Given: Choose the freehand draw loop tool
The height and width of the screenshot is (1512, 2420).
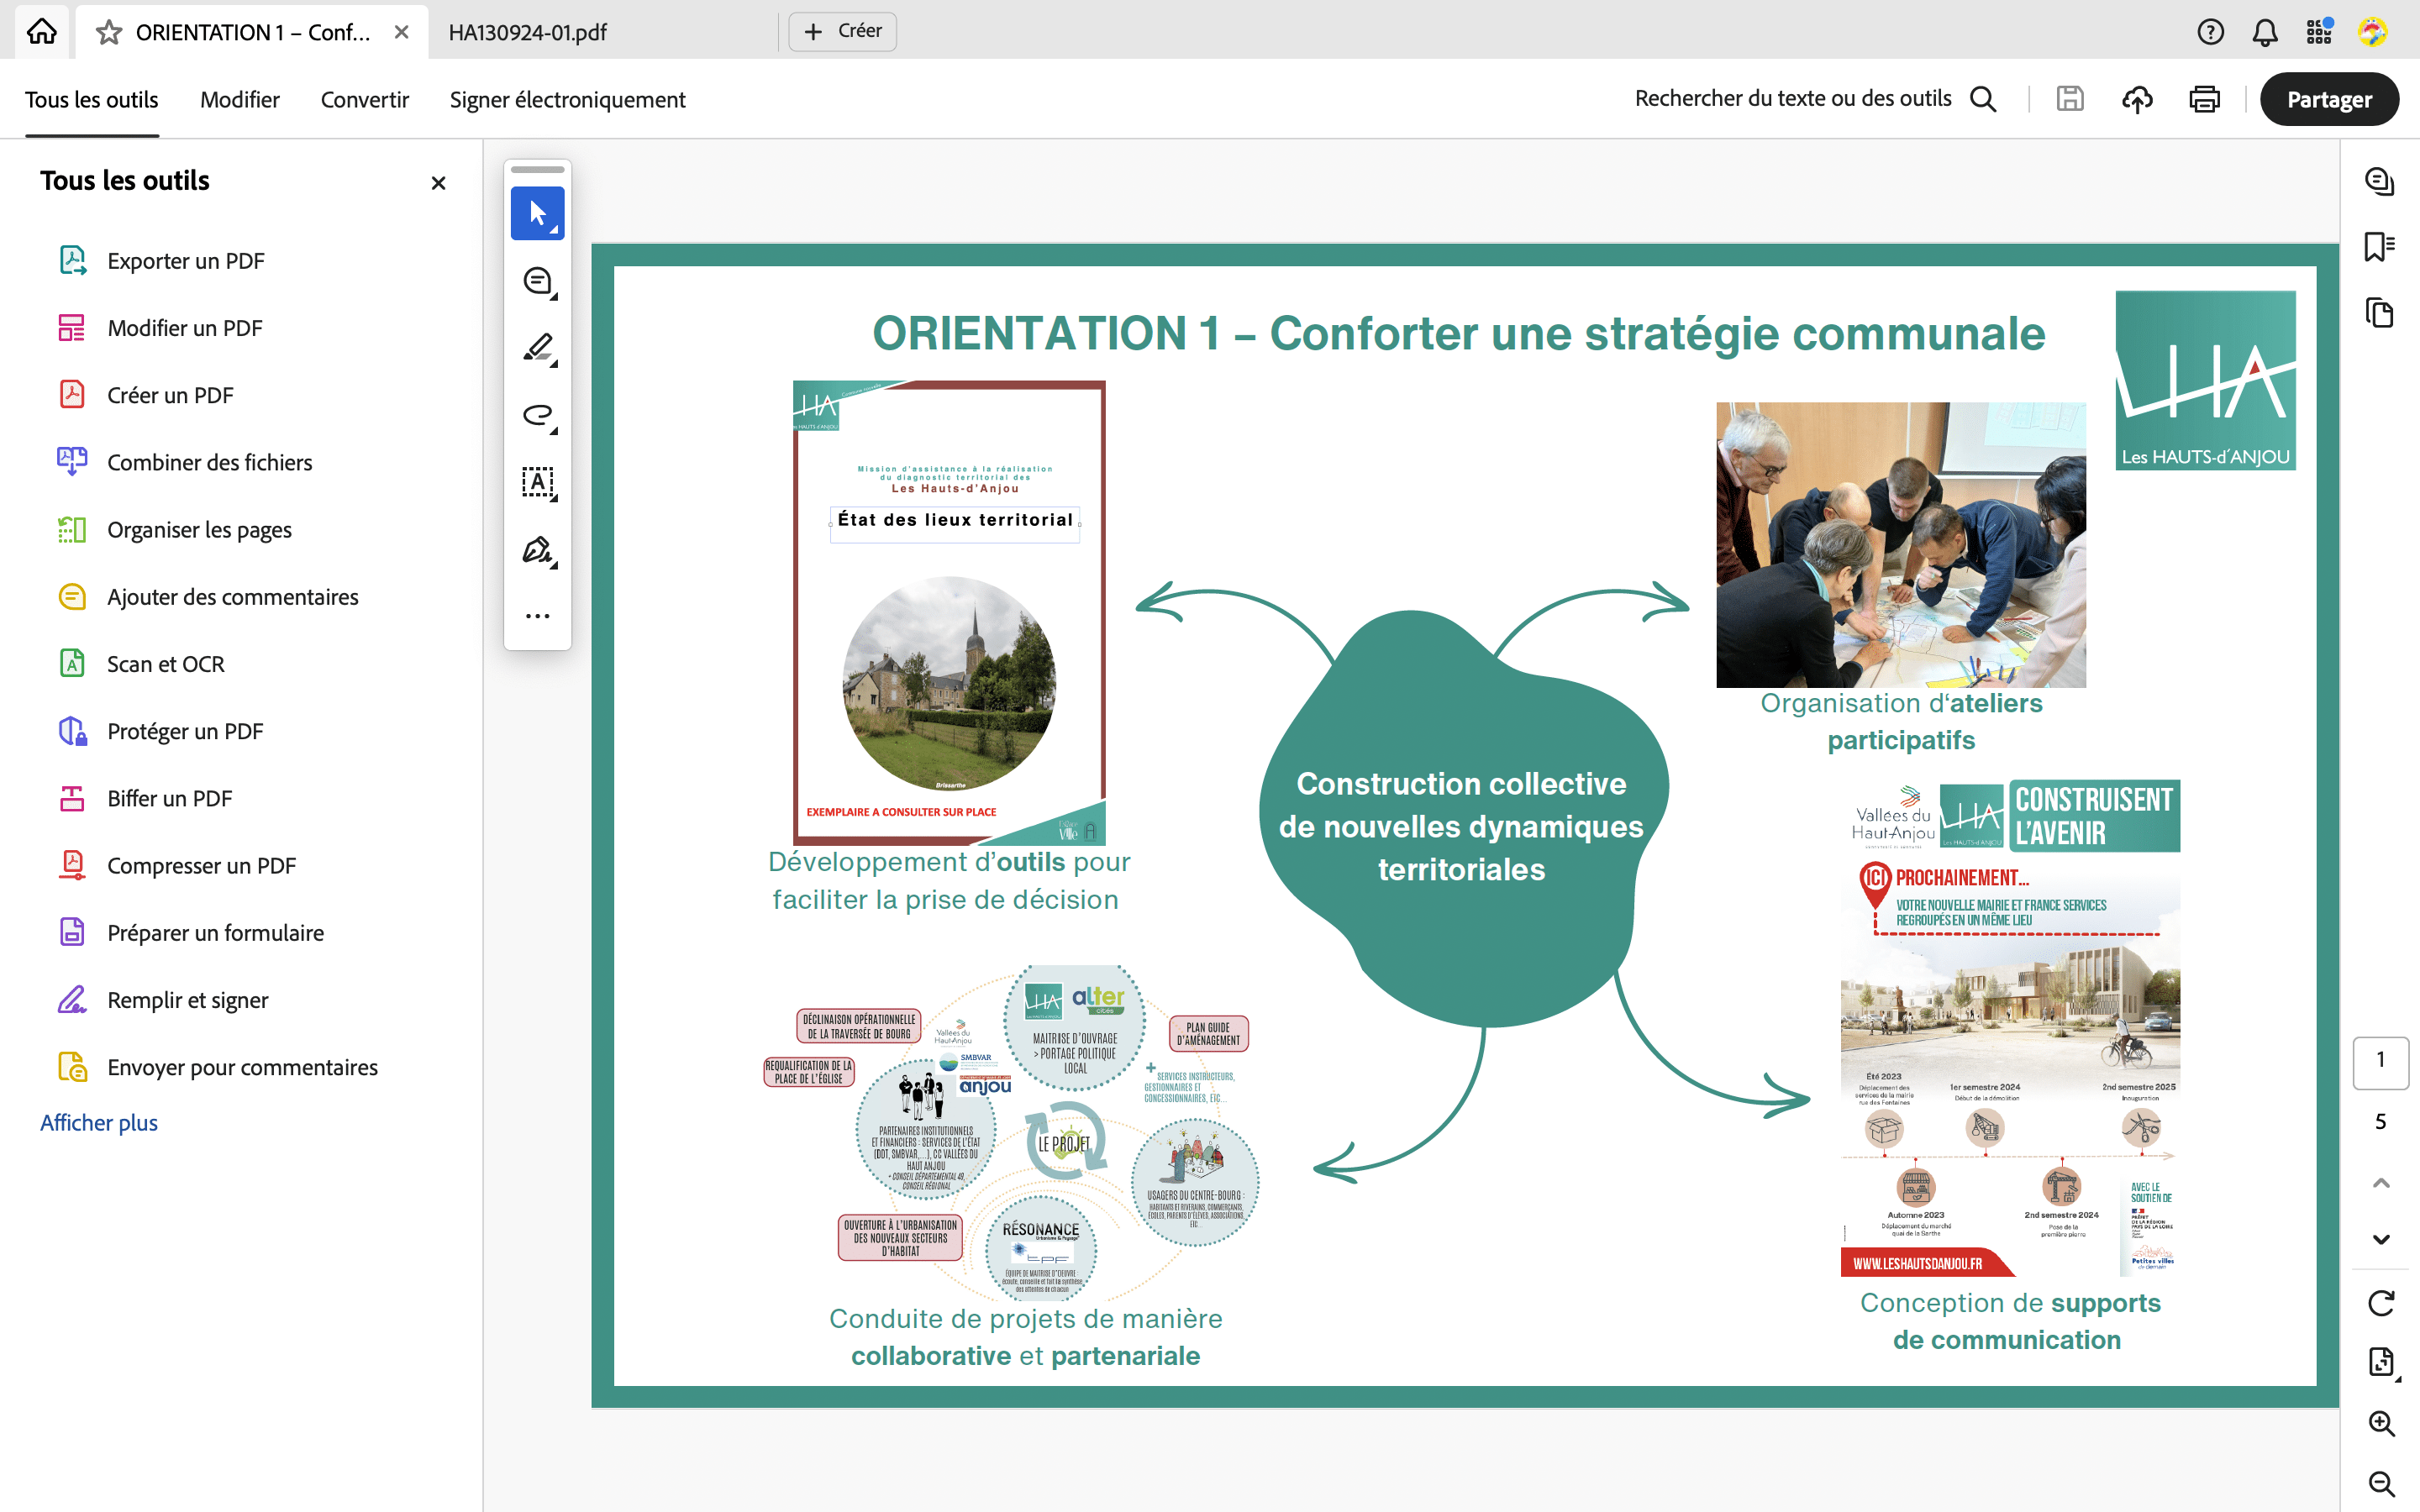Looking at the screenshot, I should pos(538,415).
